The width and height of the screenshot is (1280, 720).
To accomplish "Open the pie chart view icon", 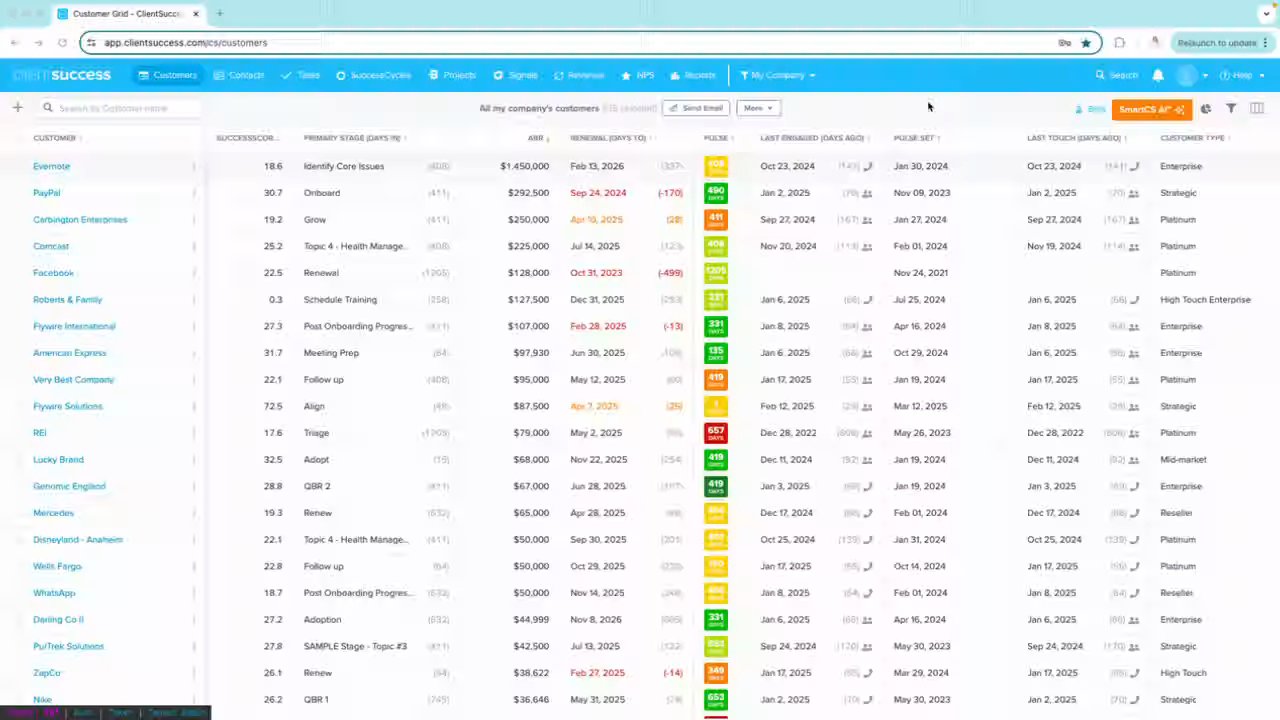I will click(1206, 109).
